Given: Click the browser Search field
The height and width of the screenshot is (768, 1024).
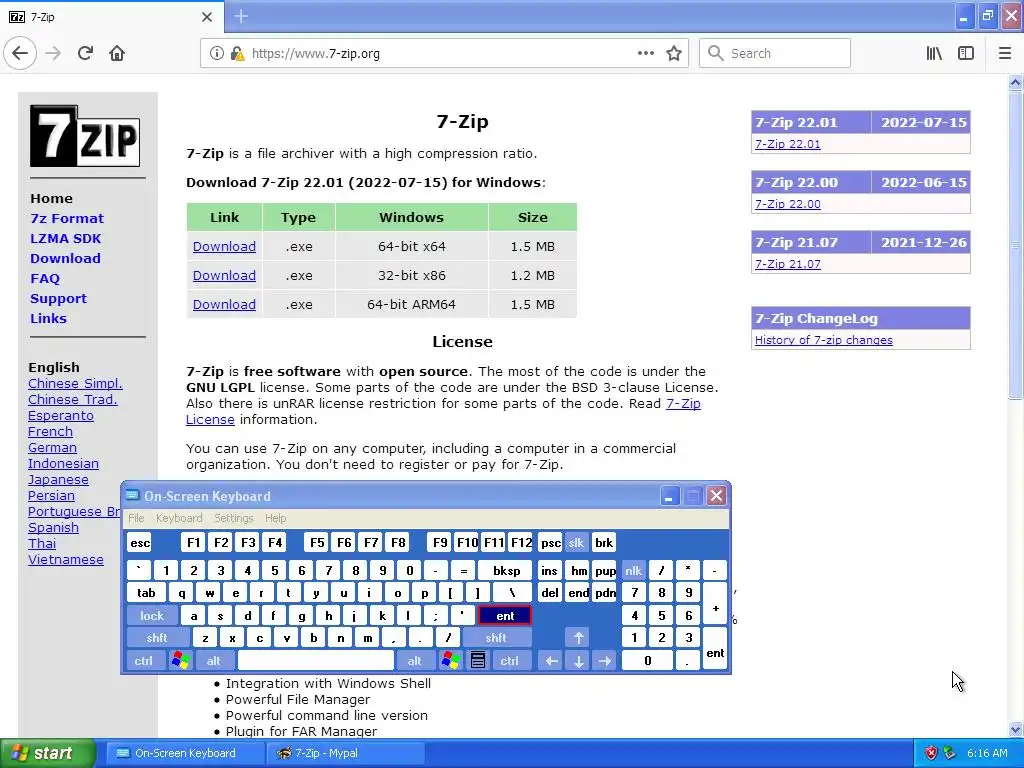Looking at the screenshot, I should (x=775, y=54).
